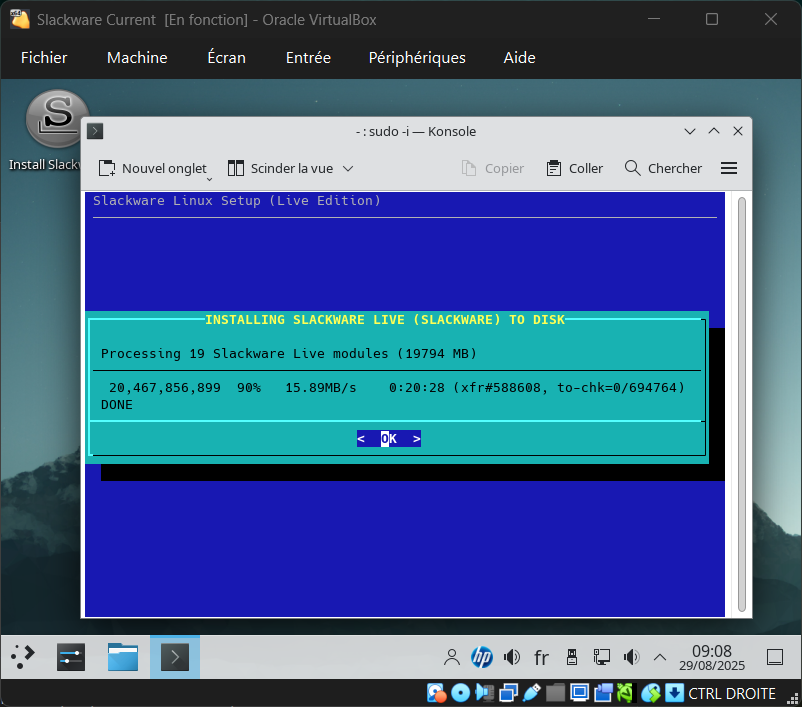802x707 pixels.
Task: Click the removable USB device tray icon
Action: tap(571, 657)
